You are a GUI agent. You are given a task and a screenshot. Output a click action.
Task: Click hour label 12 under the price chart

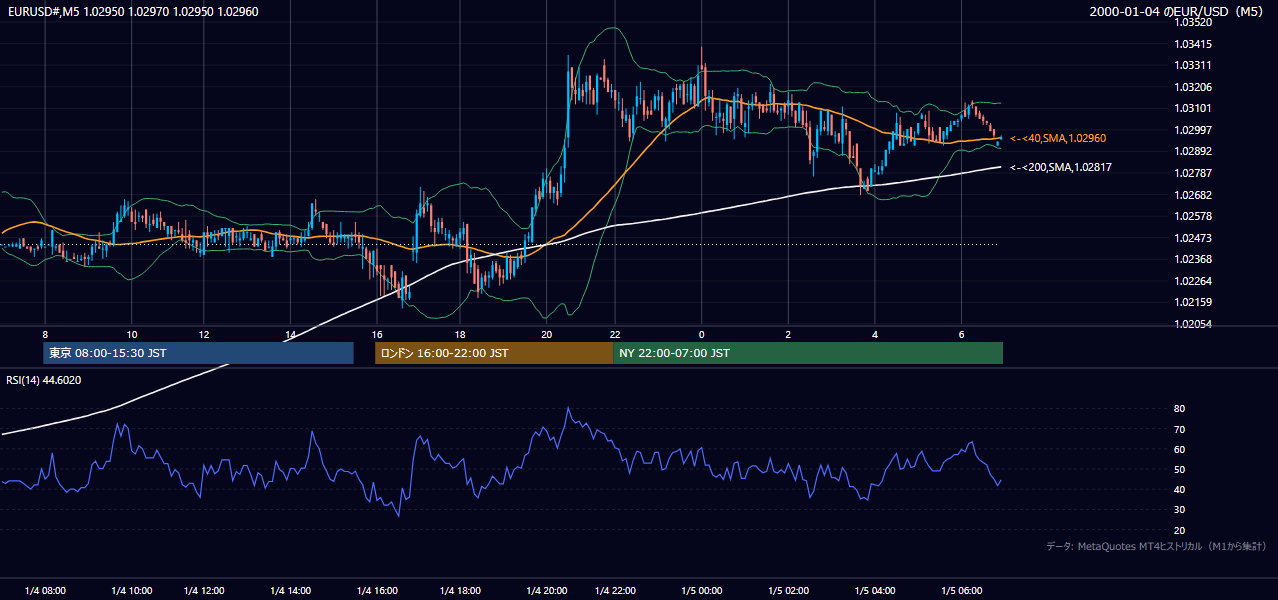[x=204, y=334]
